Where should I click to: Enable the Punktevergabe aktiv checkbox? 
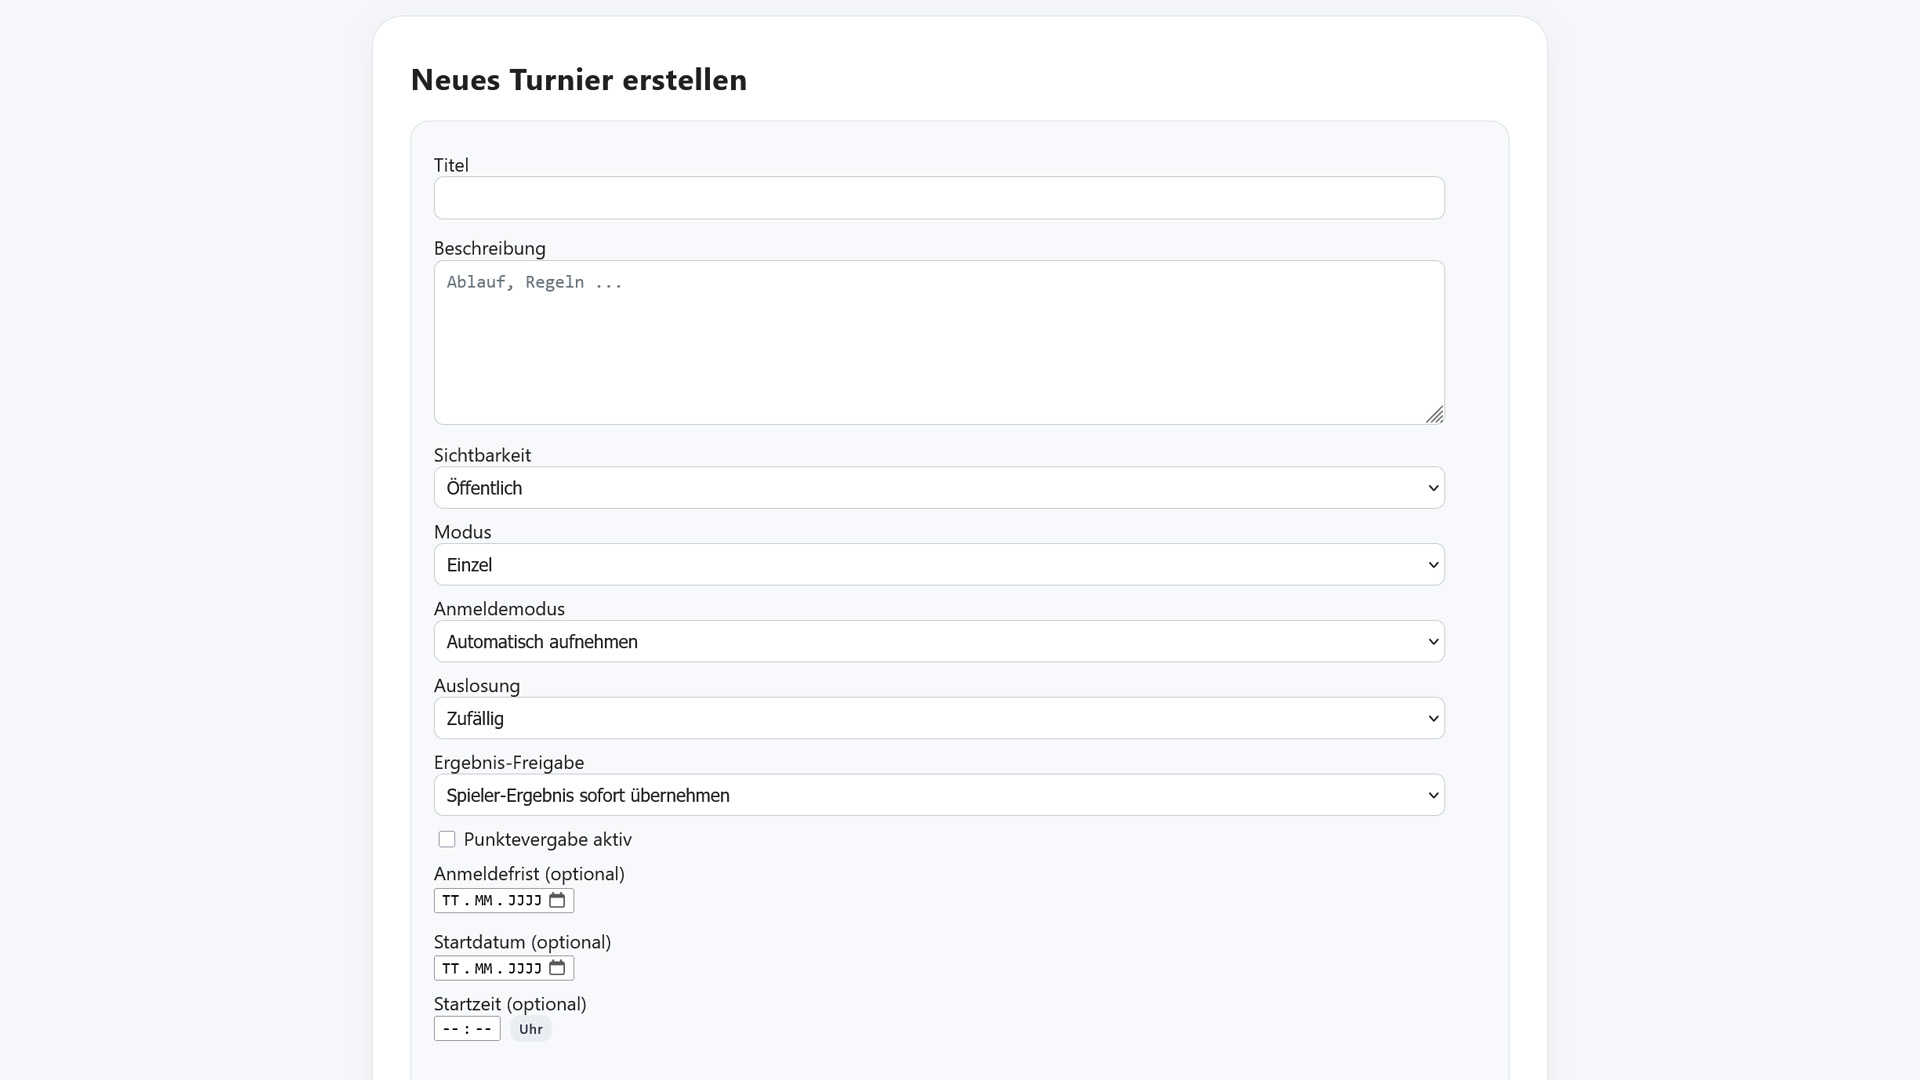point(447,840)
